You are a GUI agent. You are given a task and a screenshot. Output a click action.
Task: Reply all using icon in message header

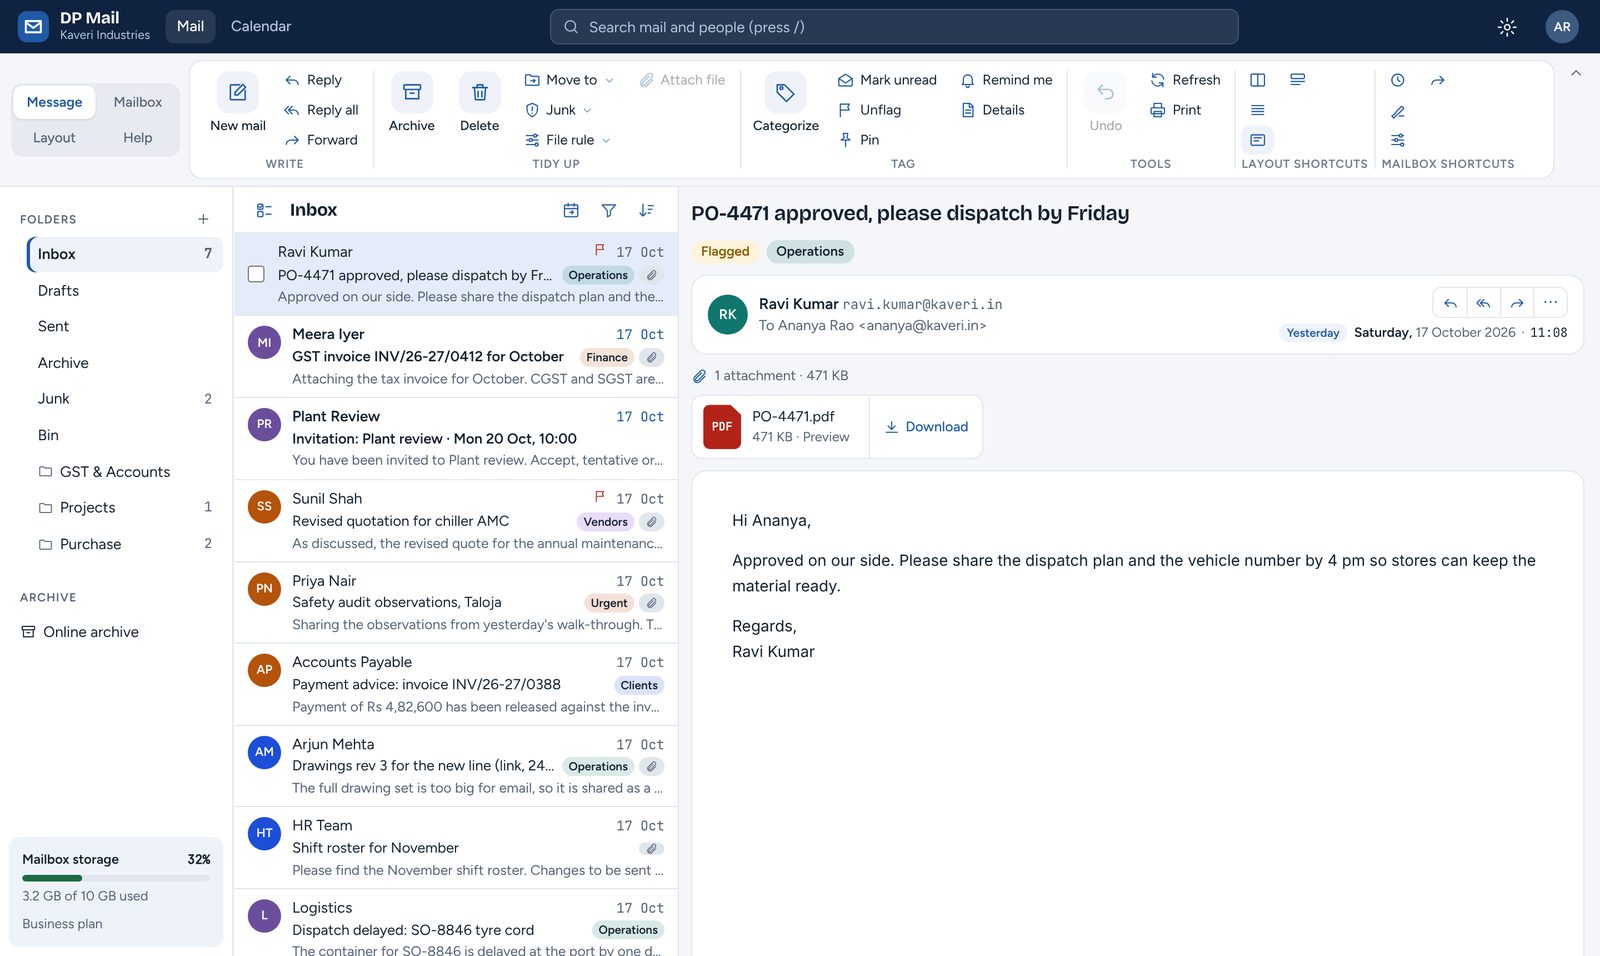pos(1484,302)
